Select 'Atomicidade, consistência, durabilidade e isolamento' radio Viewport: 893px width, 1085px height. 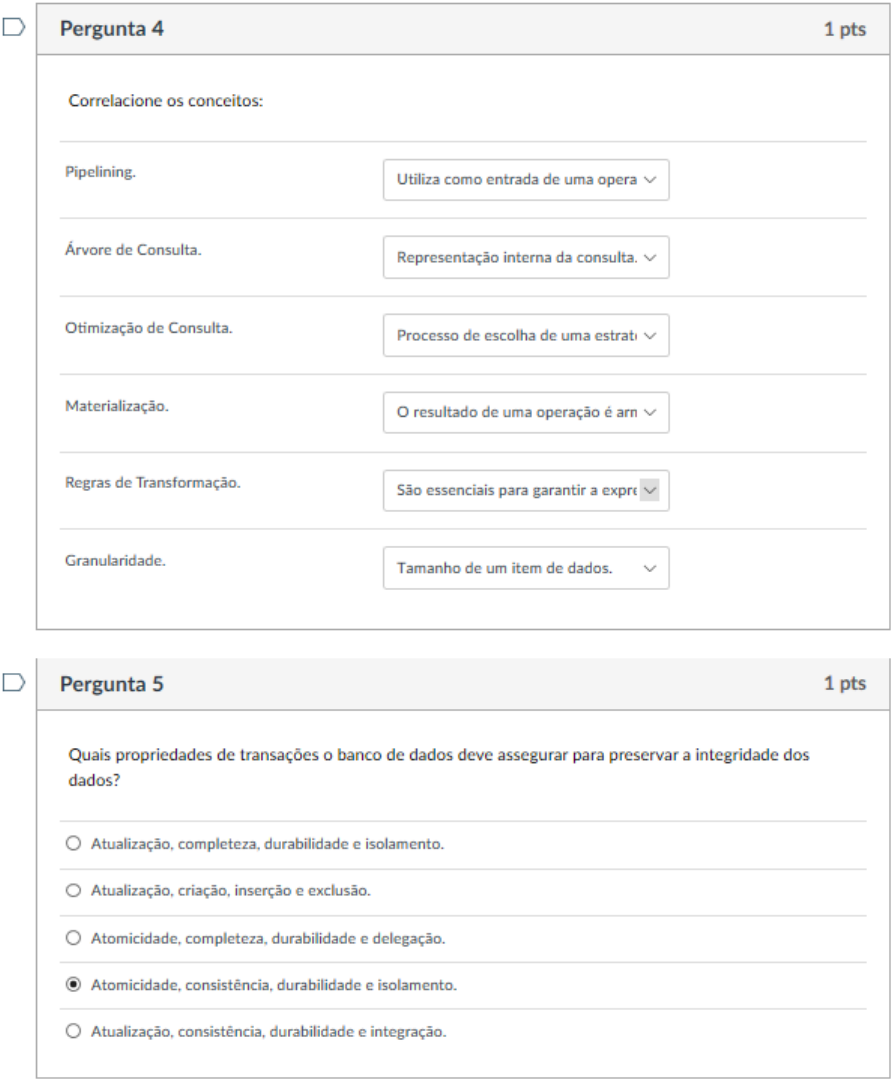[73, 985]
